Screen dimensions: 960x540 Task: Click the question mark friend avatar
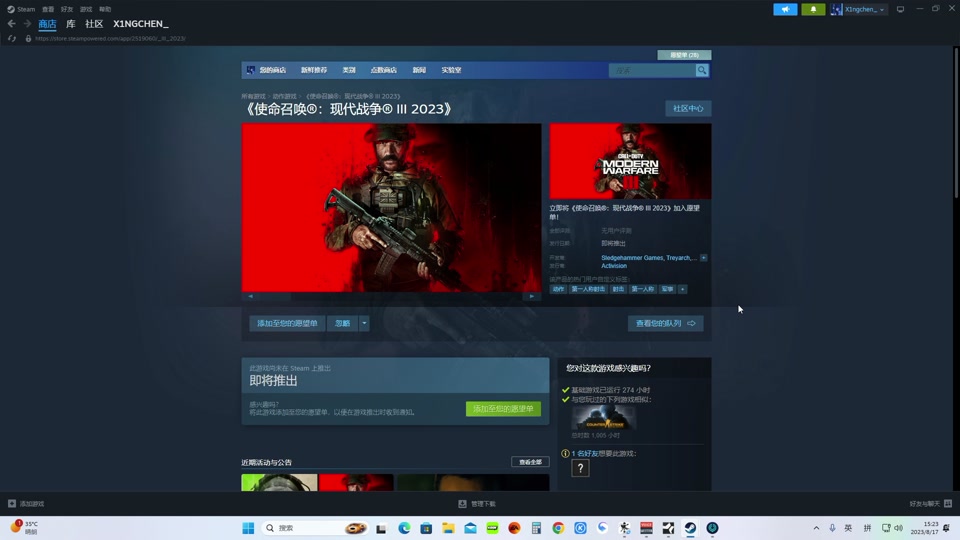pyautogui.click(x=580, y=468)
